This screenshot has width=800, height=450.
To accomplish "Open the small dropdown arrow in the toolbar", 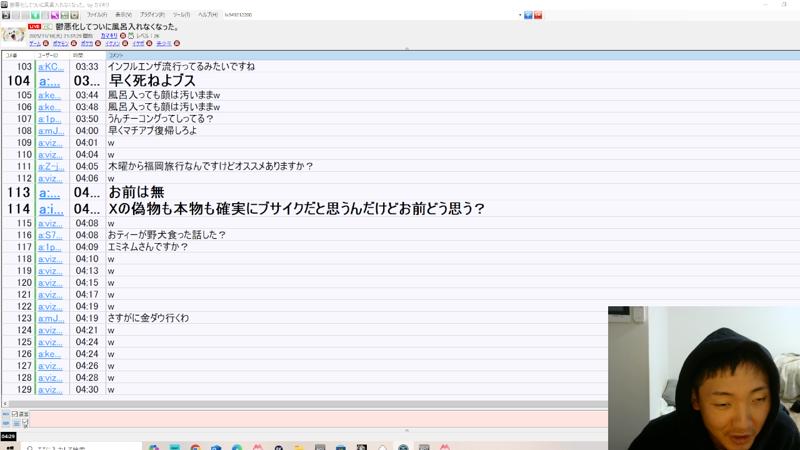I will coord(520,15).
